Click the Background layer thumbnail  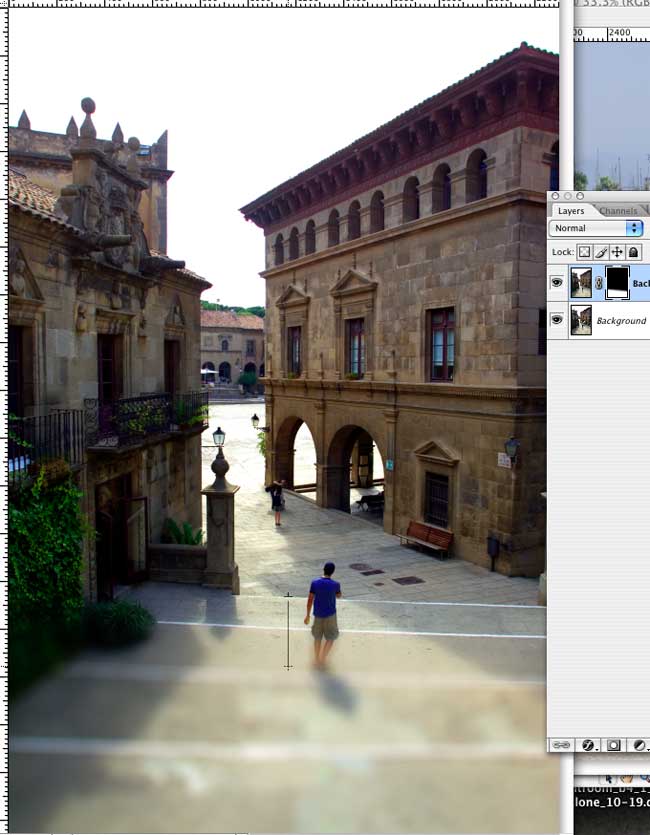click(x=581, y=320)
